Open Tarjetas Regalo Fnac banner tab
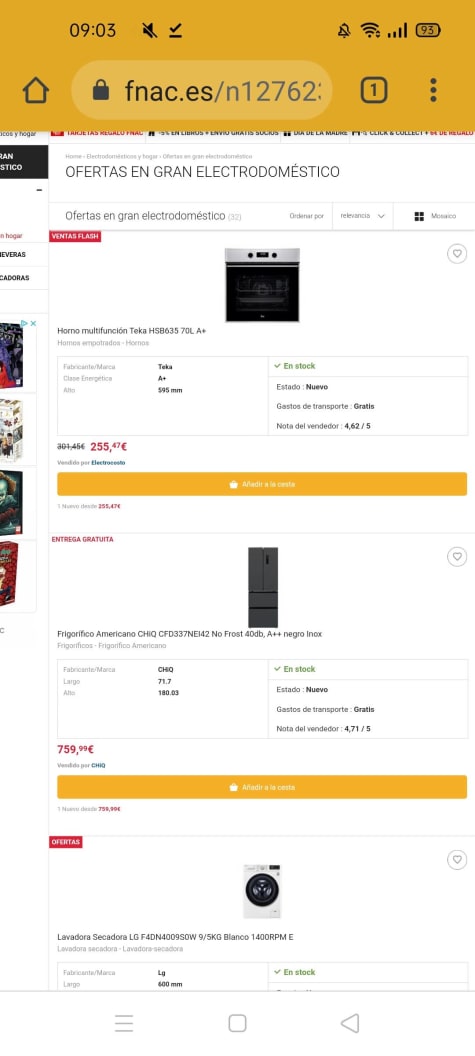 [98, 133]
